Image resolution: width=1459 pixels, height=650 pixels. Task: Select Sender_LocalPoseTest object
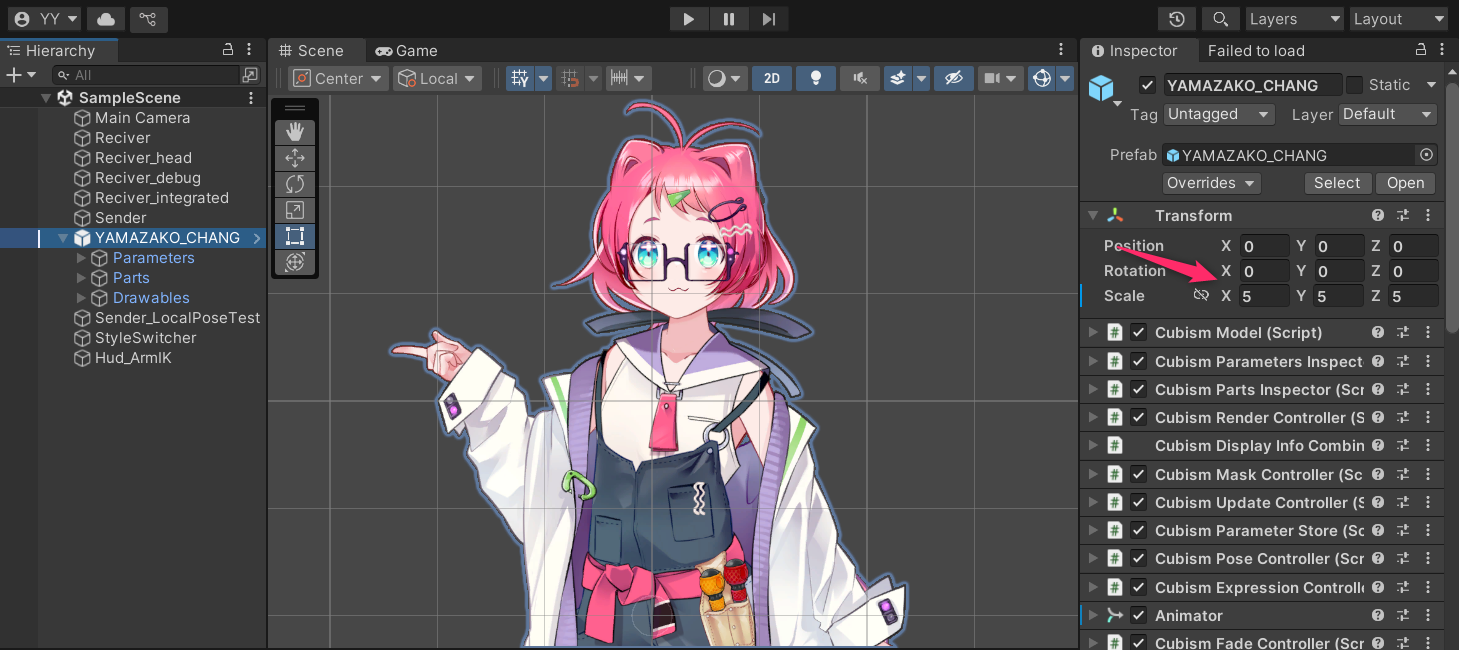click(177, 318)
